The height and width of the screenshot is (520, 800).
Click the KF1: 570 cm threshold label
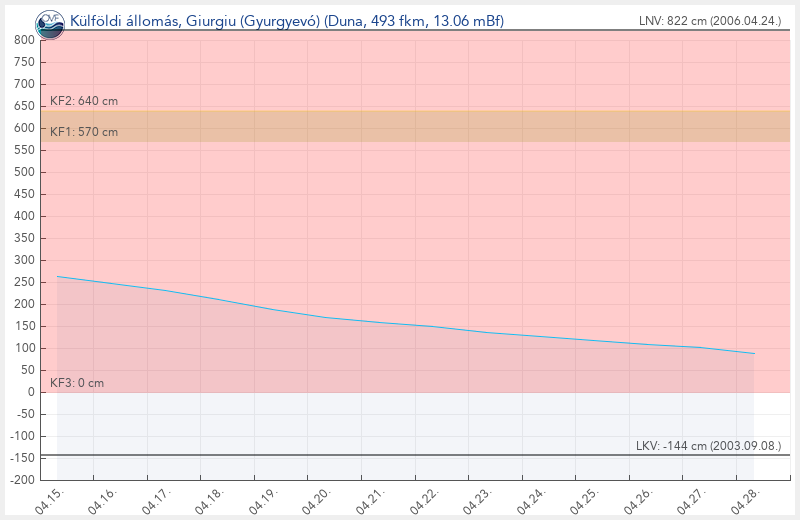84,132
